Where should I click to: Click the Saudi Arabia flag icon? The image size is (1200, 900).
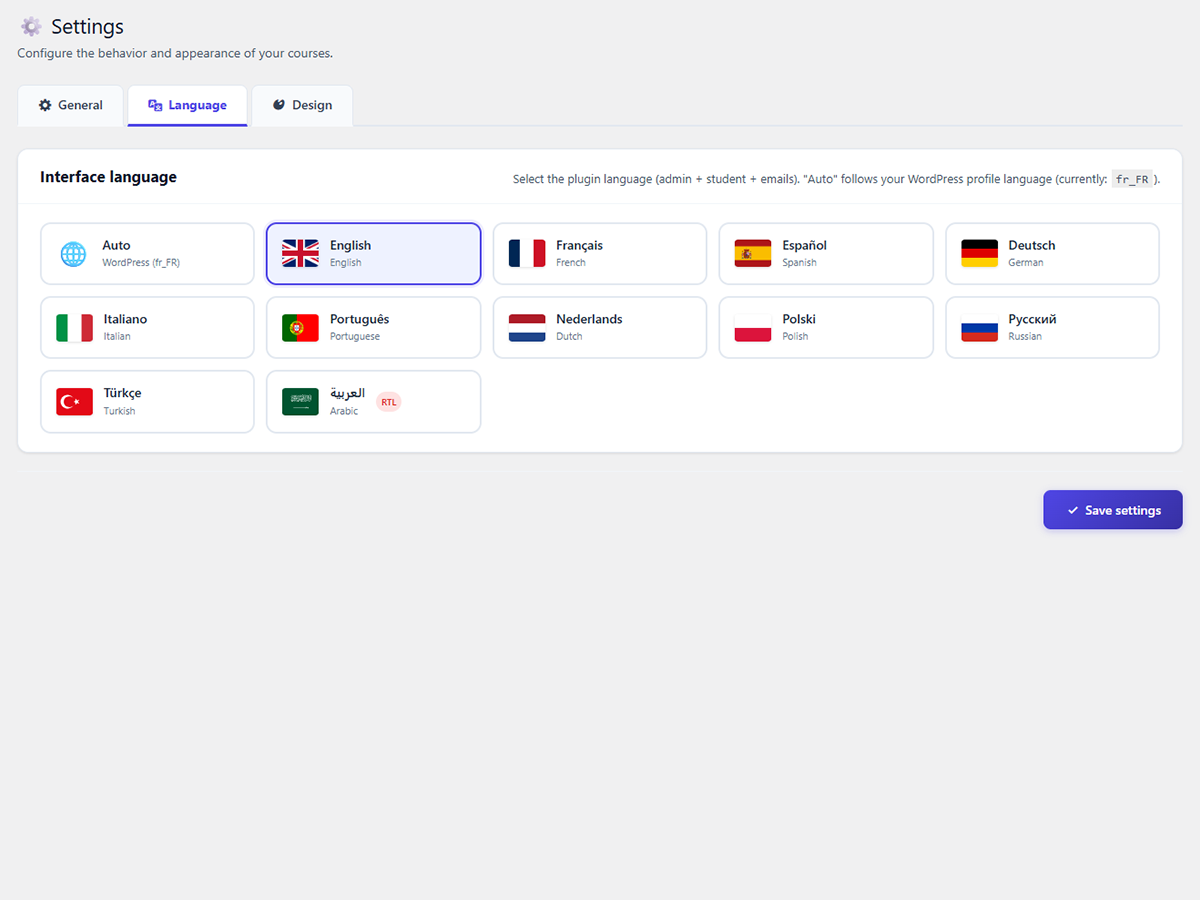[x=300, y=402]
